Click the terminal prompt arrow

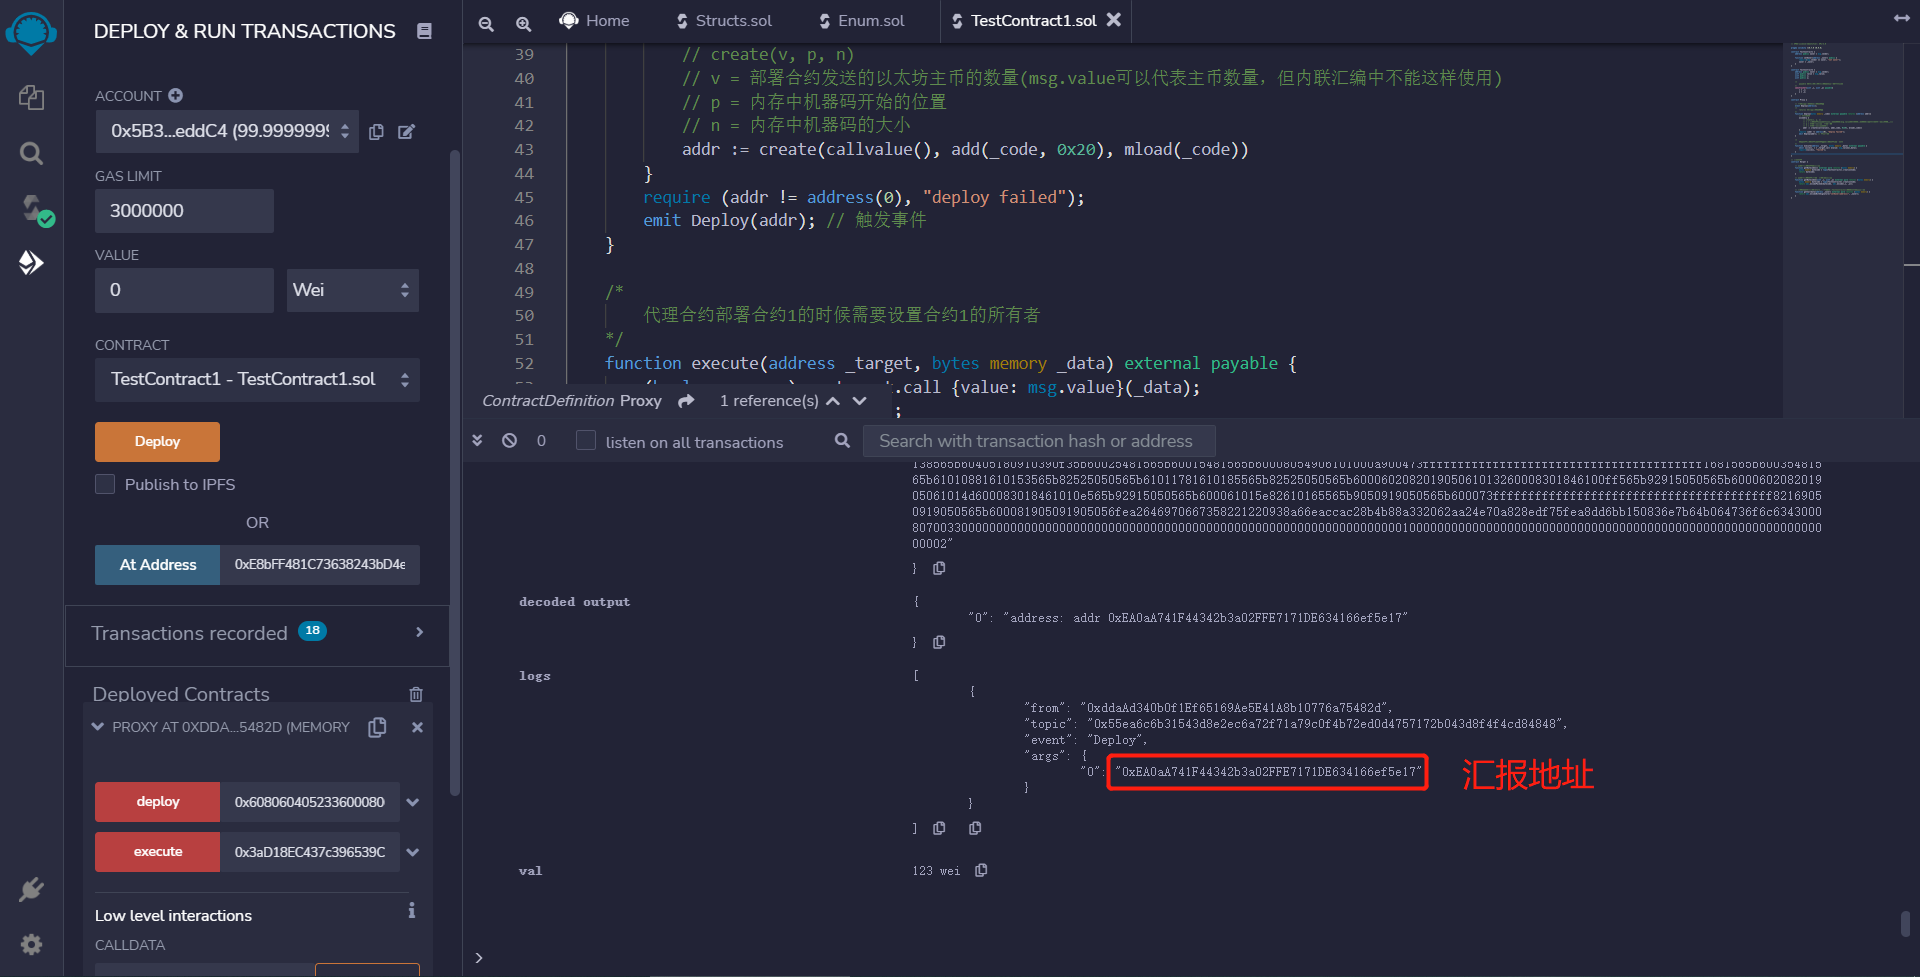[479, 958]
